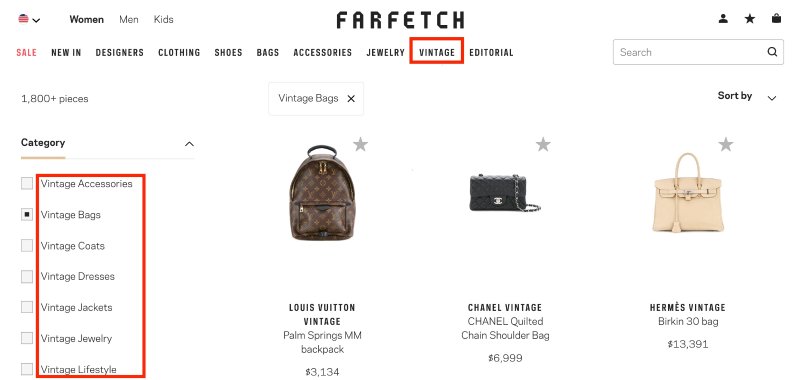
Task: Expand the Sort by dropdown
Action: tap(747, 96)
